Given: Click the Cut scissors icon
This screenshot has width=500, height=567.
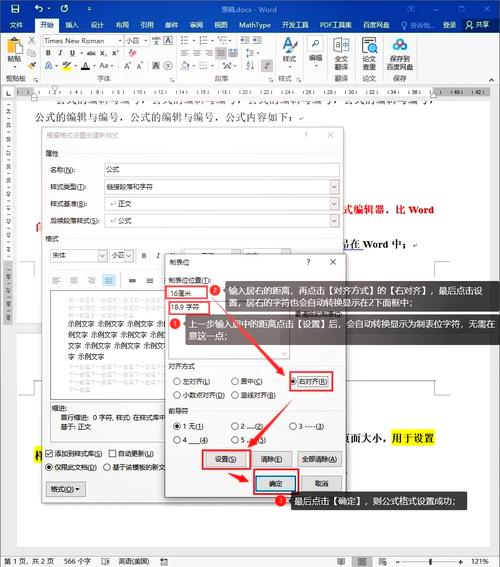Looking at the screenshot, I should pyautogui.click(x=32, y=40).
